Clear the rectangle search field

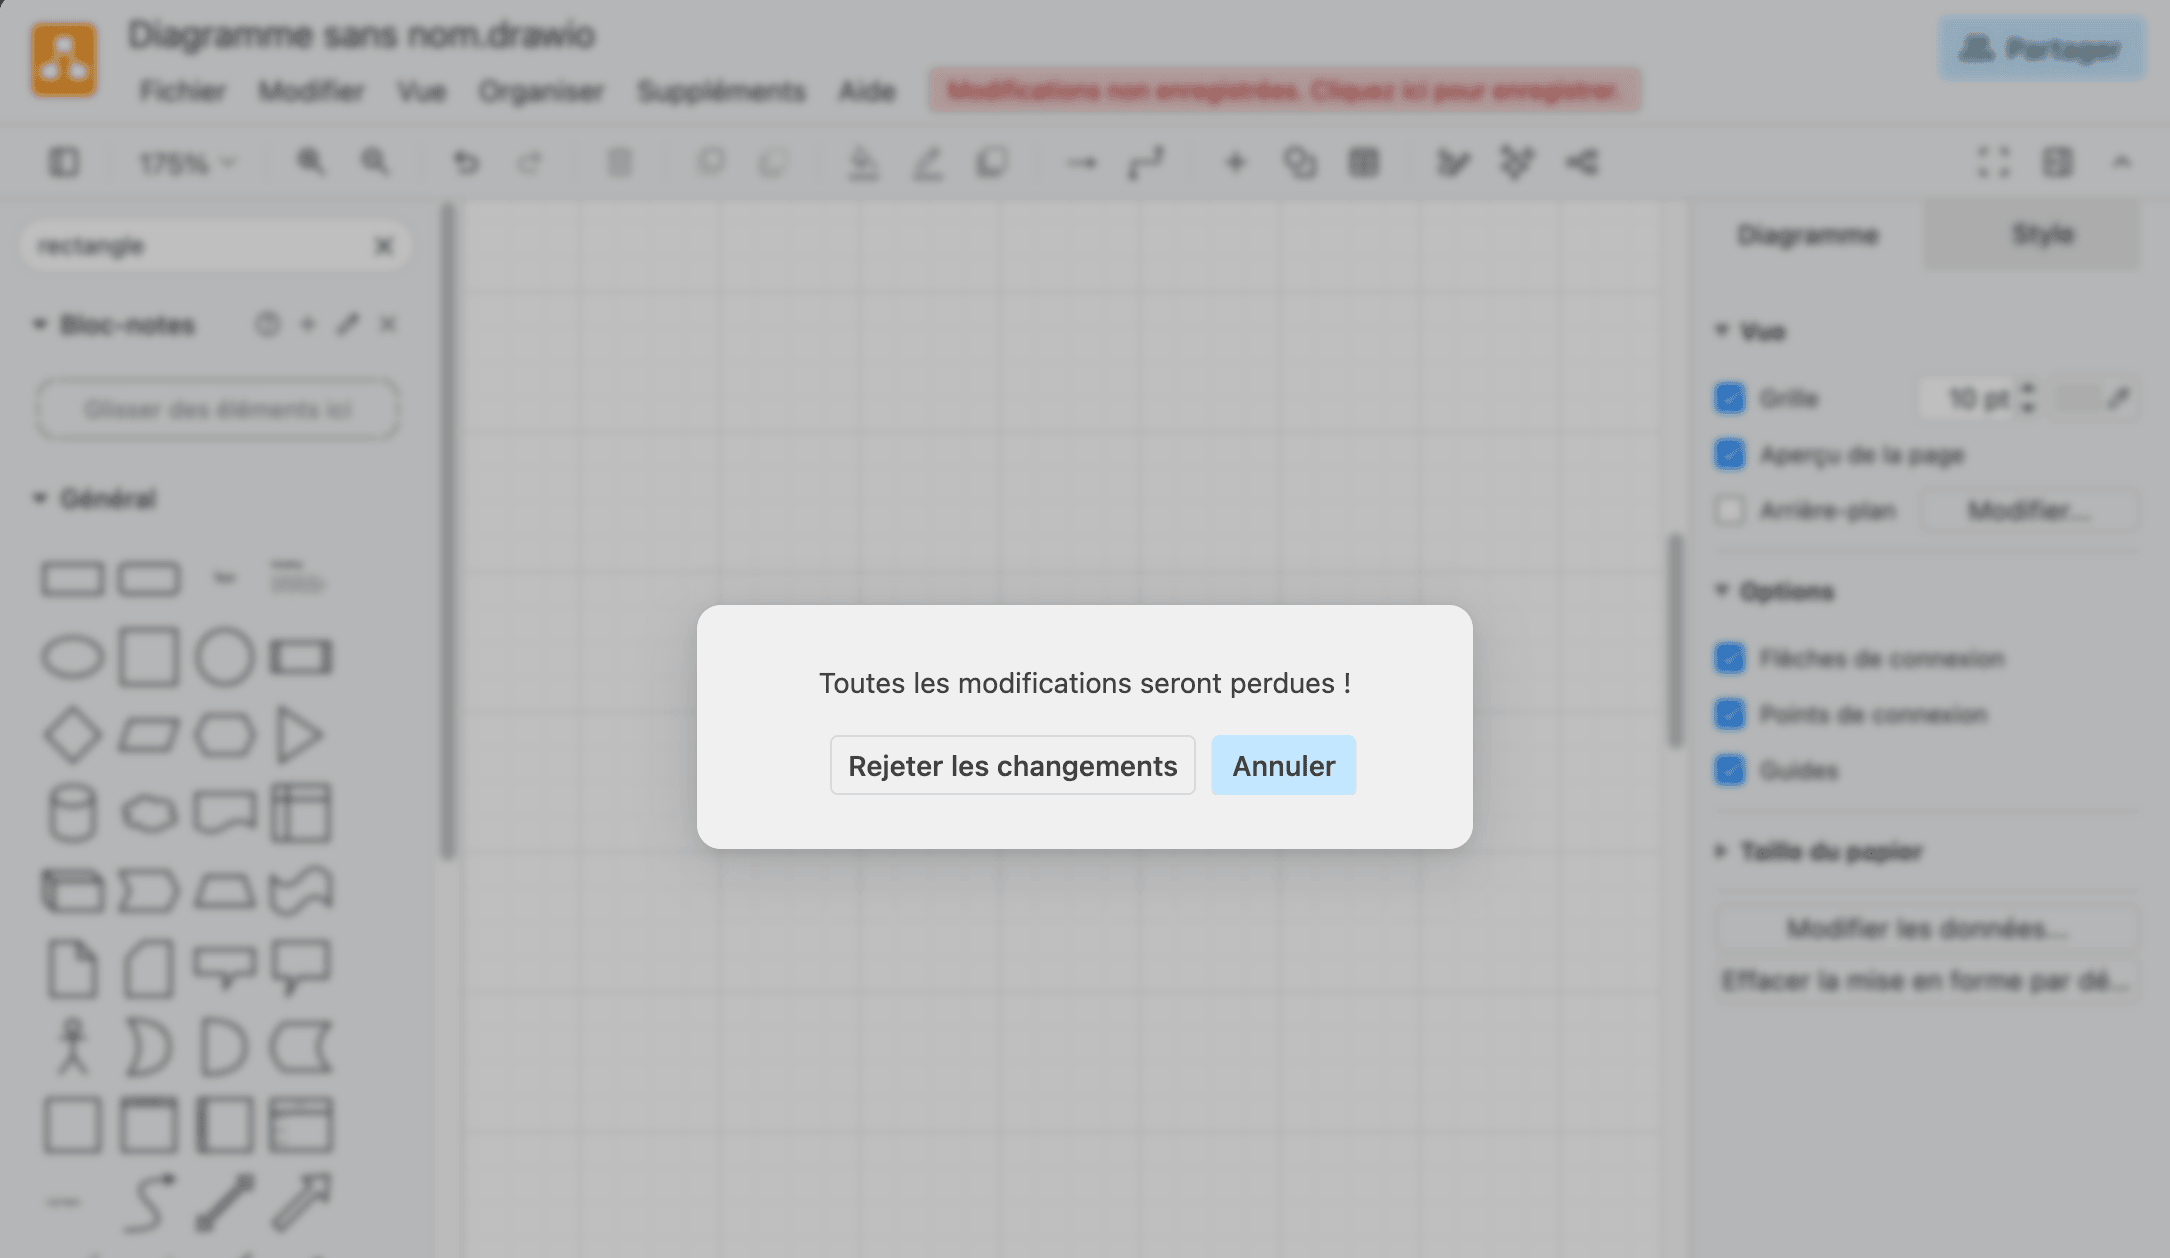(384, 246)
